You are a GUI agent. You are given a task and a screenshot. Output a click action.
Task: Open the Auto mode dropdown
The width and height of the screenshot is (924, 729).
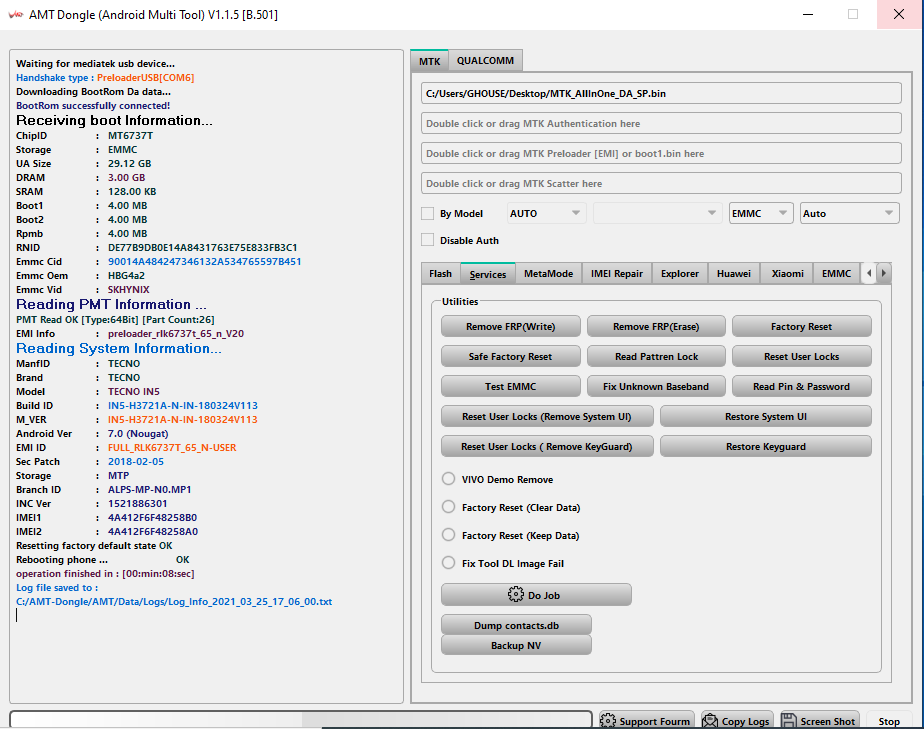849,213
